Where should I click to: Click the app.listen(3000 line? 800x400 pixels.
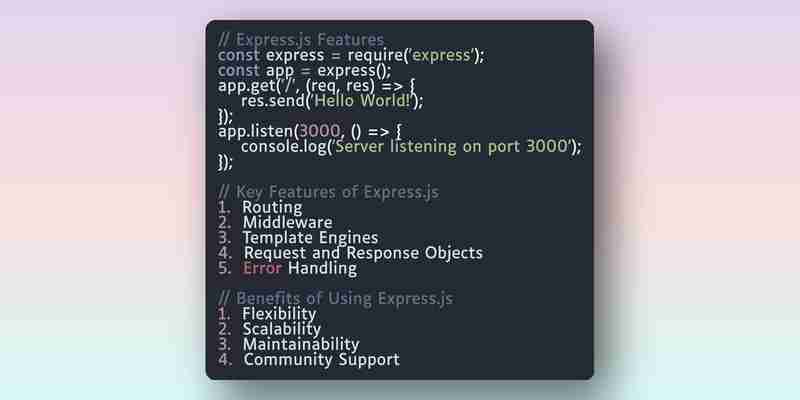coord(310,132)
